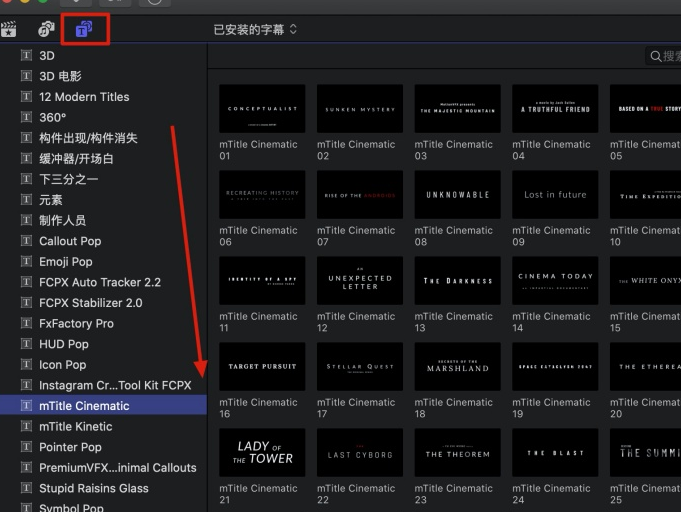
Task: Select the FxFactory Pro category
Action: tap(103, 324)
